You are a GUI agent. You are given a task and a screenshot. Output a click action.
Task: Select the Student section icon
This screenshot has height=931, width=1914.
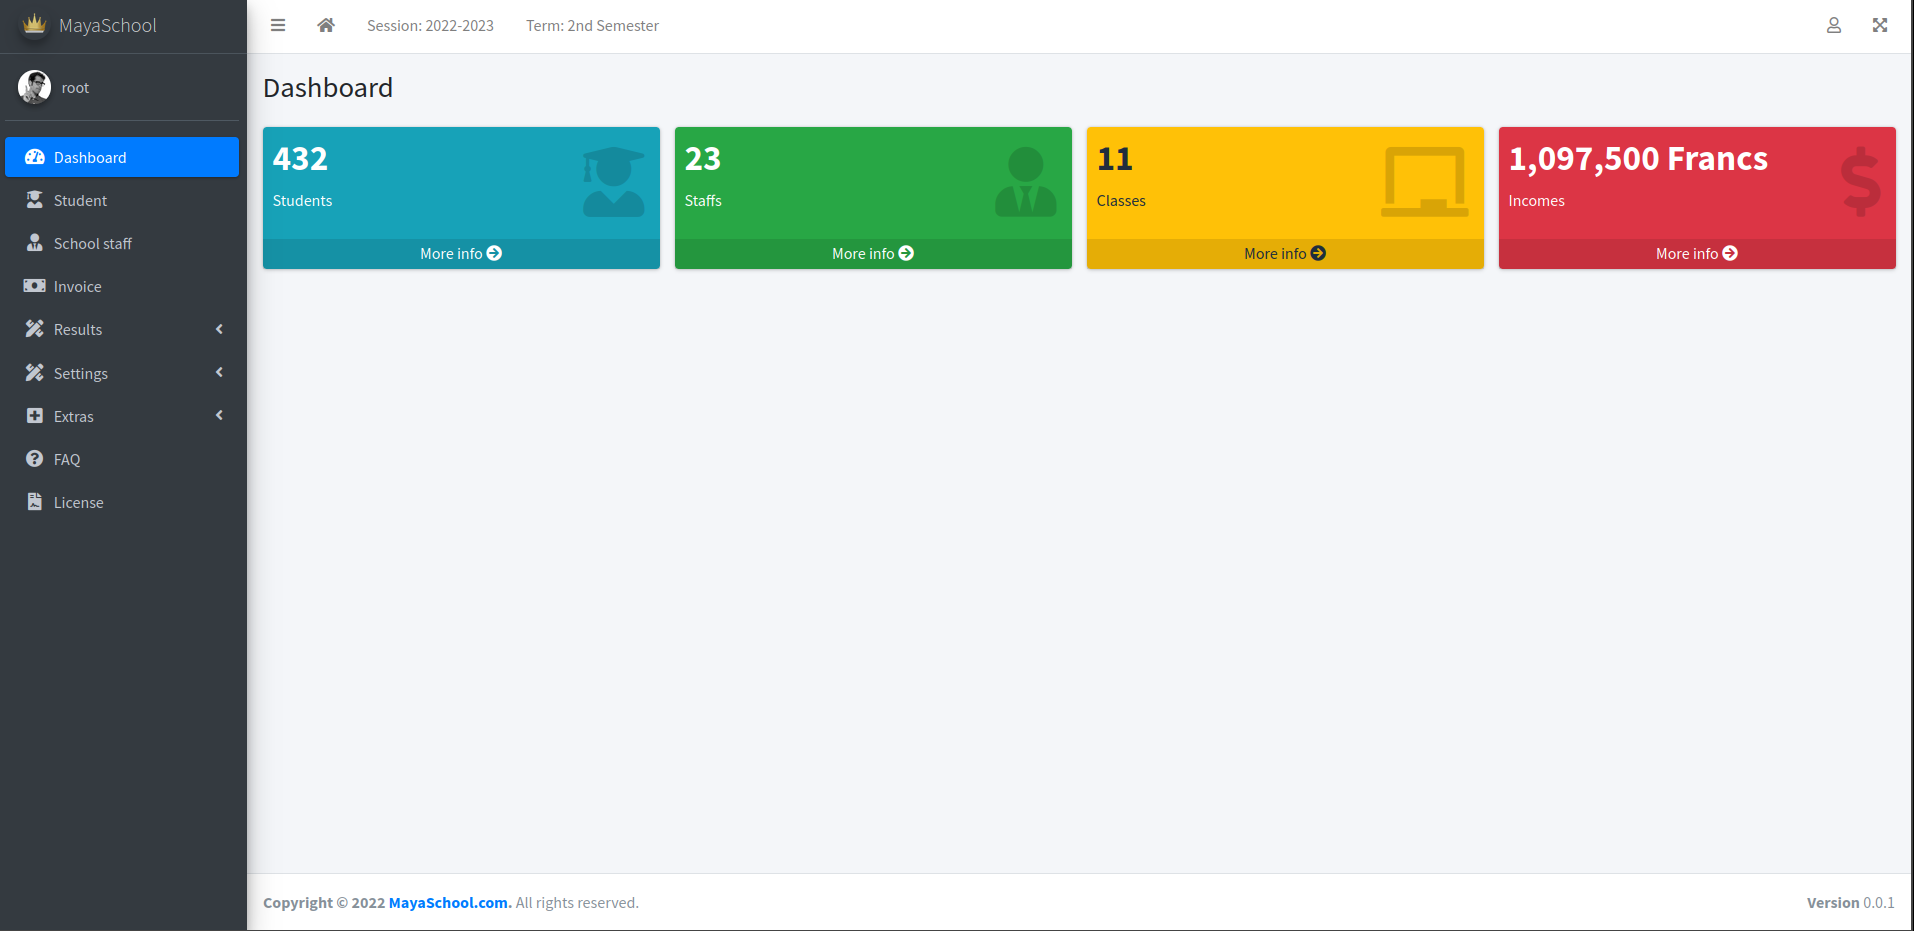click(x=35, y=200)
